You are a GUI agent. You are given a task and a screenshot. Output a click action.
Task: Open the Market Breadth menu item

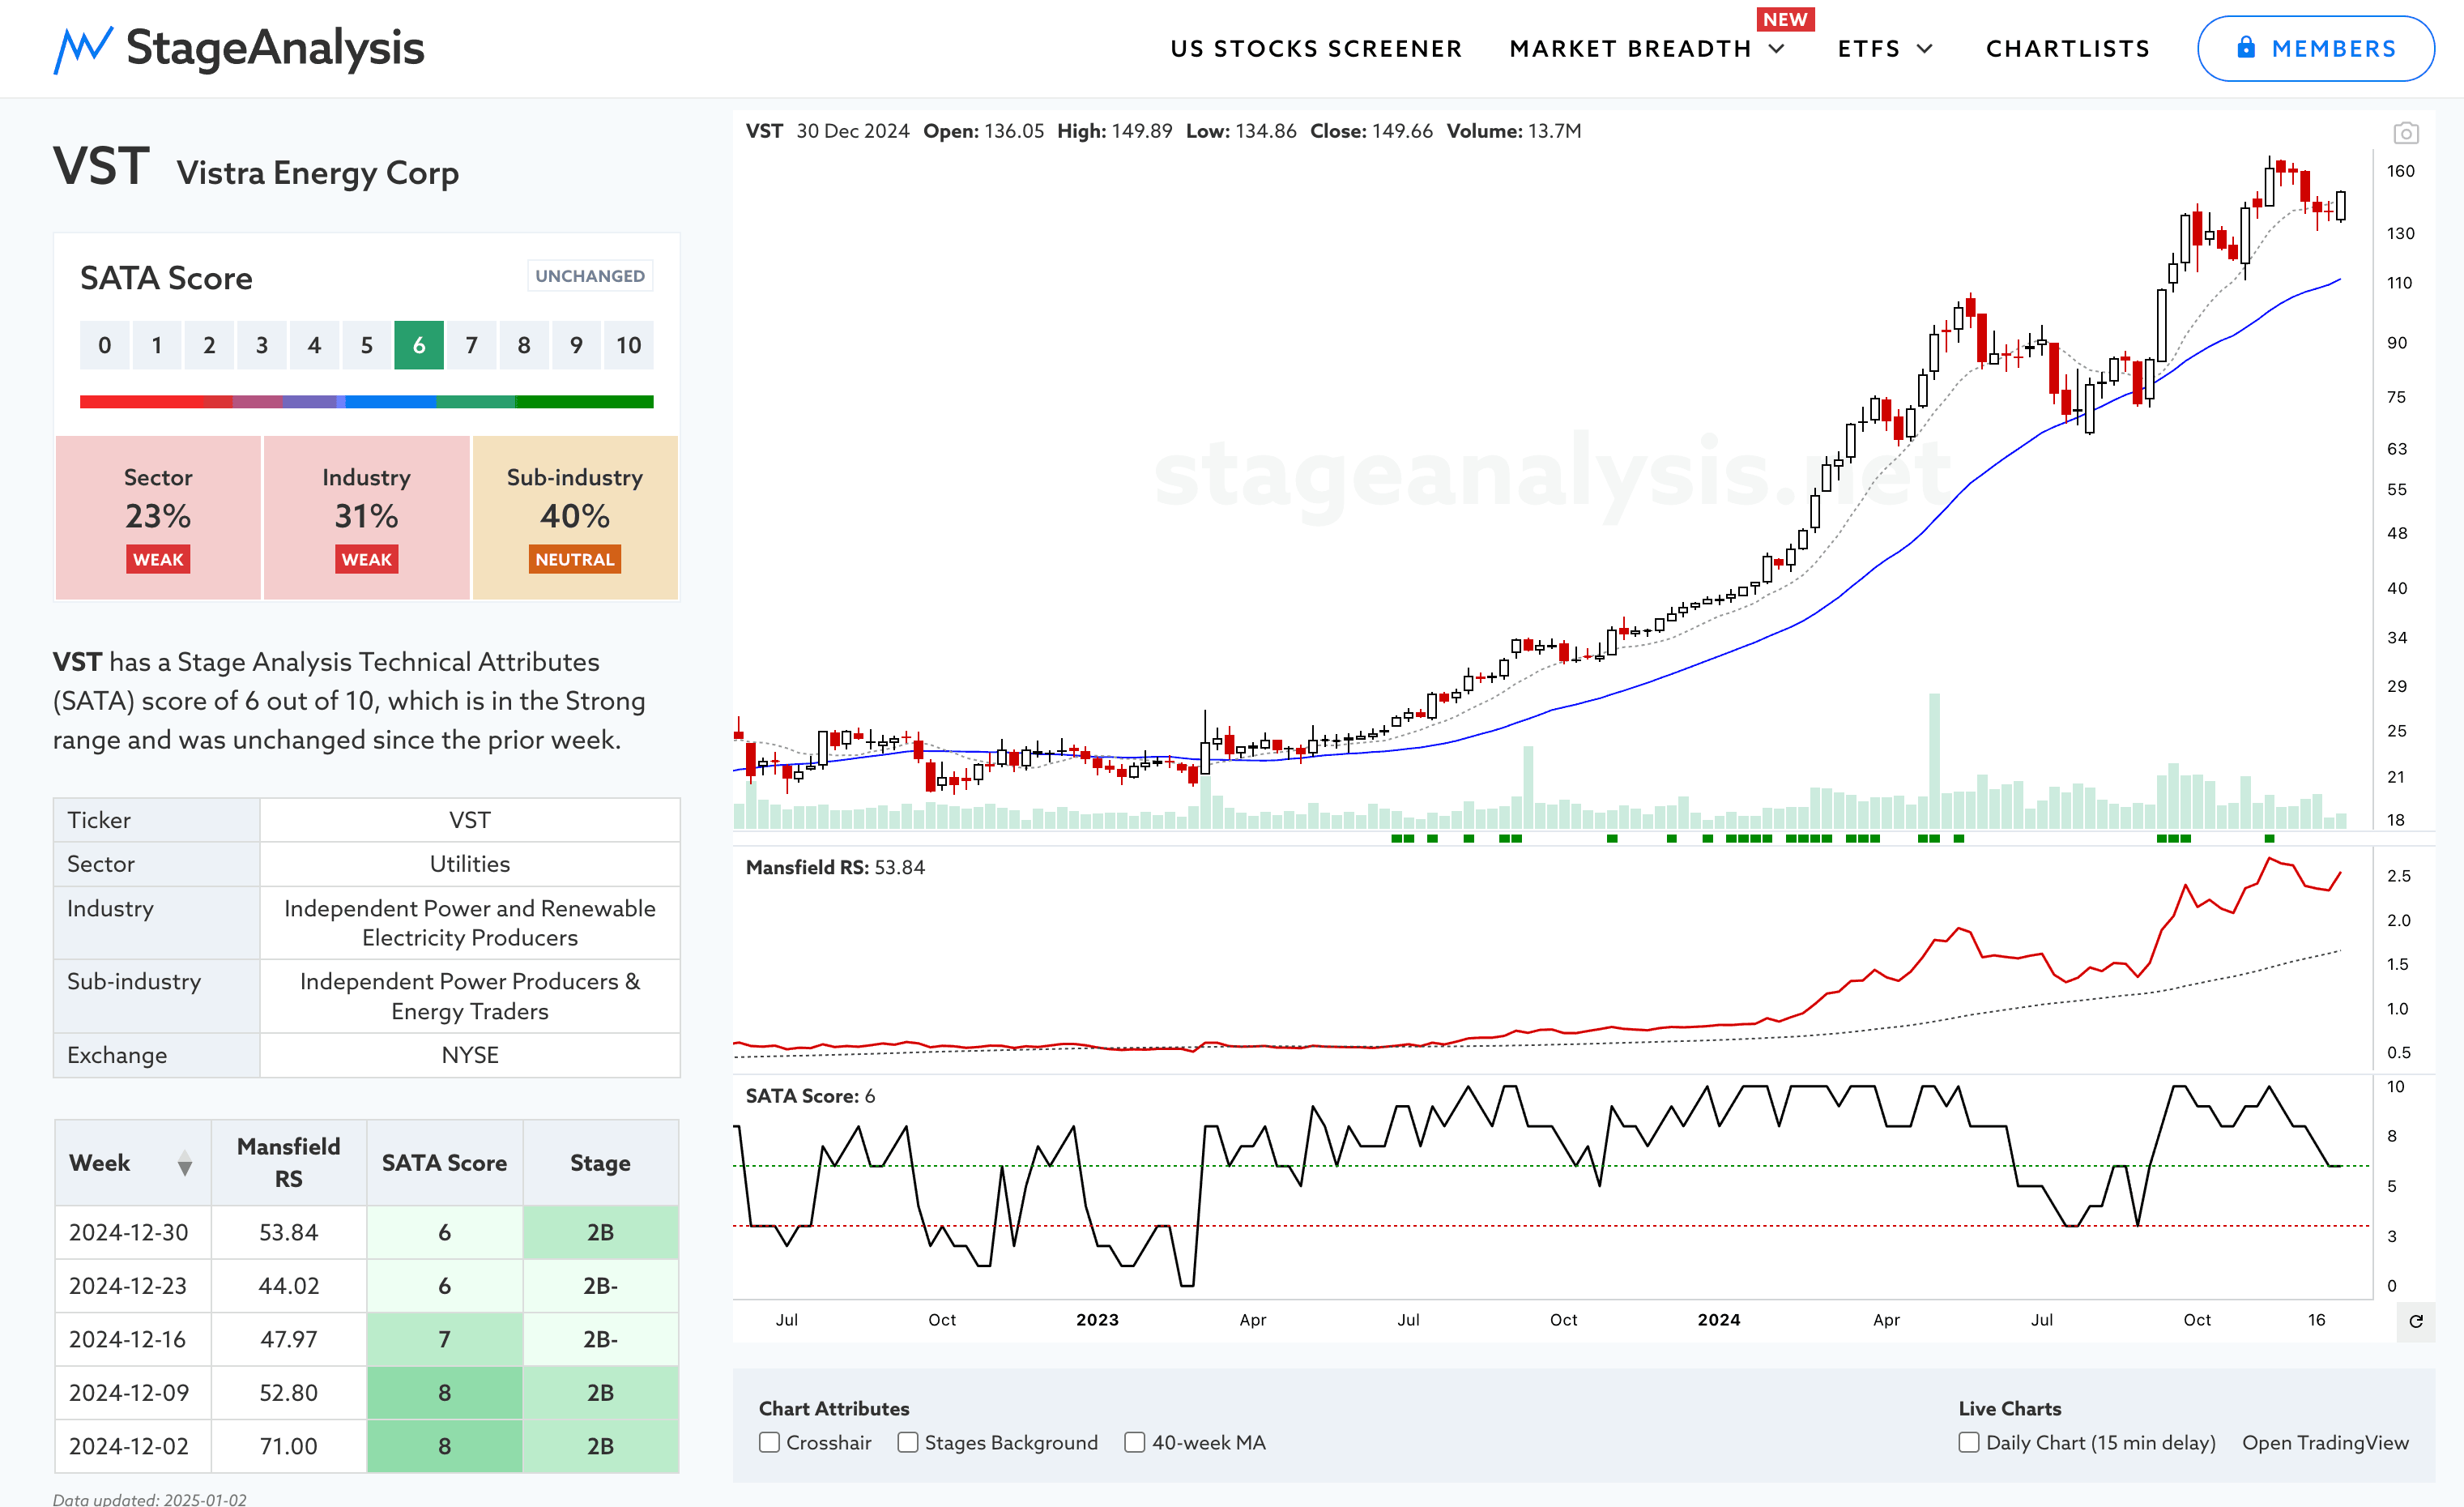click(x=1631, y=48)
